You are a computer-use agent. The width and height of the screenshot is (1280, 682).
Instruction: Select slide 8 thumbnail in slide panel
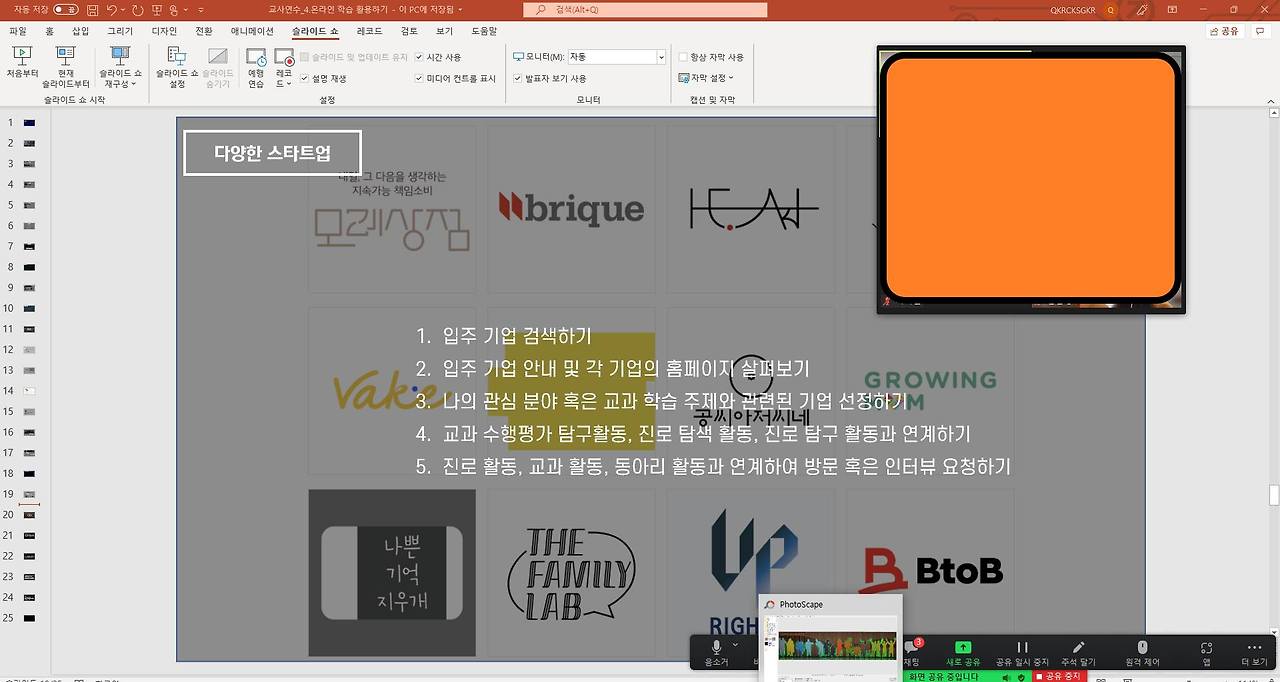[x=29, y=267]
